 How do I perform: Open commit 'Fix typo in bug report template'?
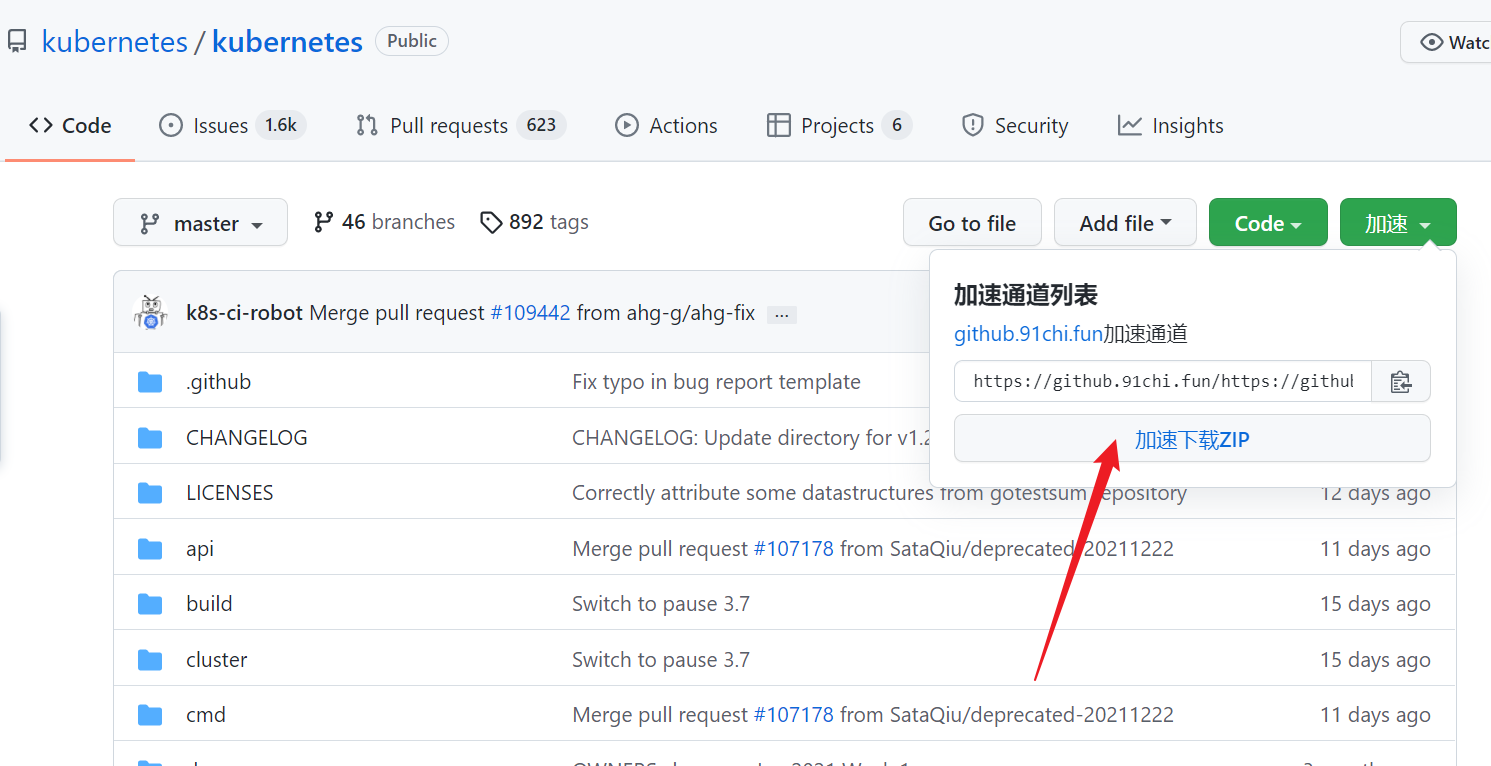coord(716,382)
